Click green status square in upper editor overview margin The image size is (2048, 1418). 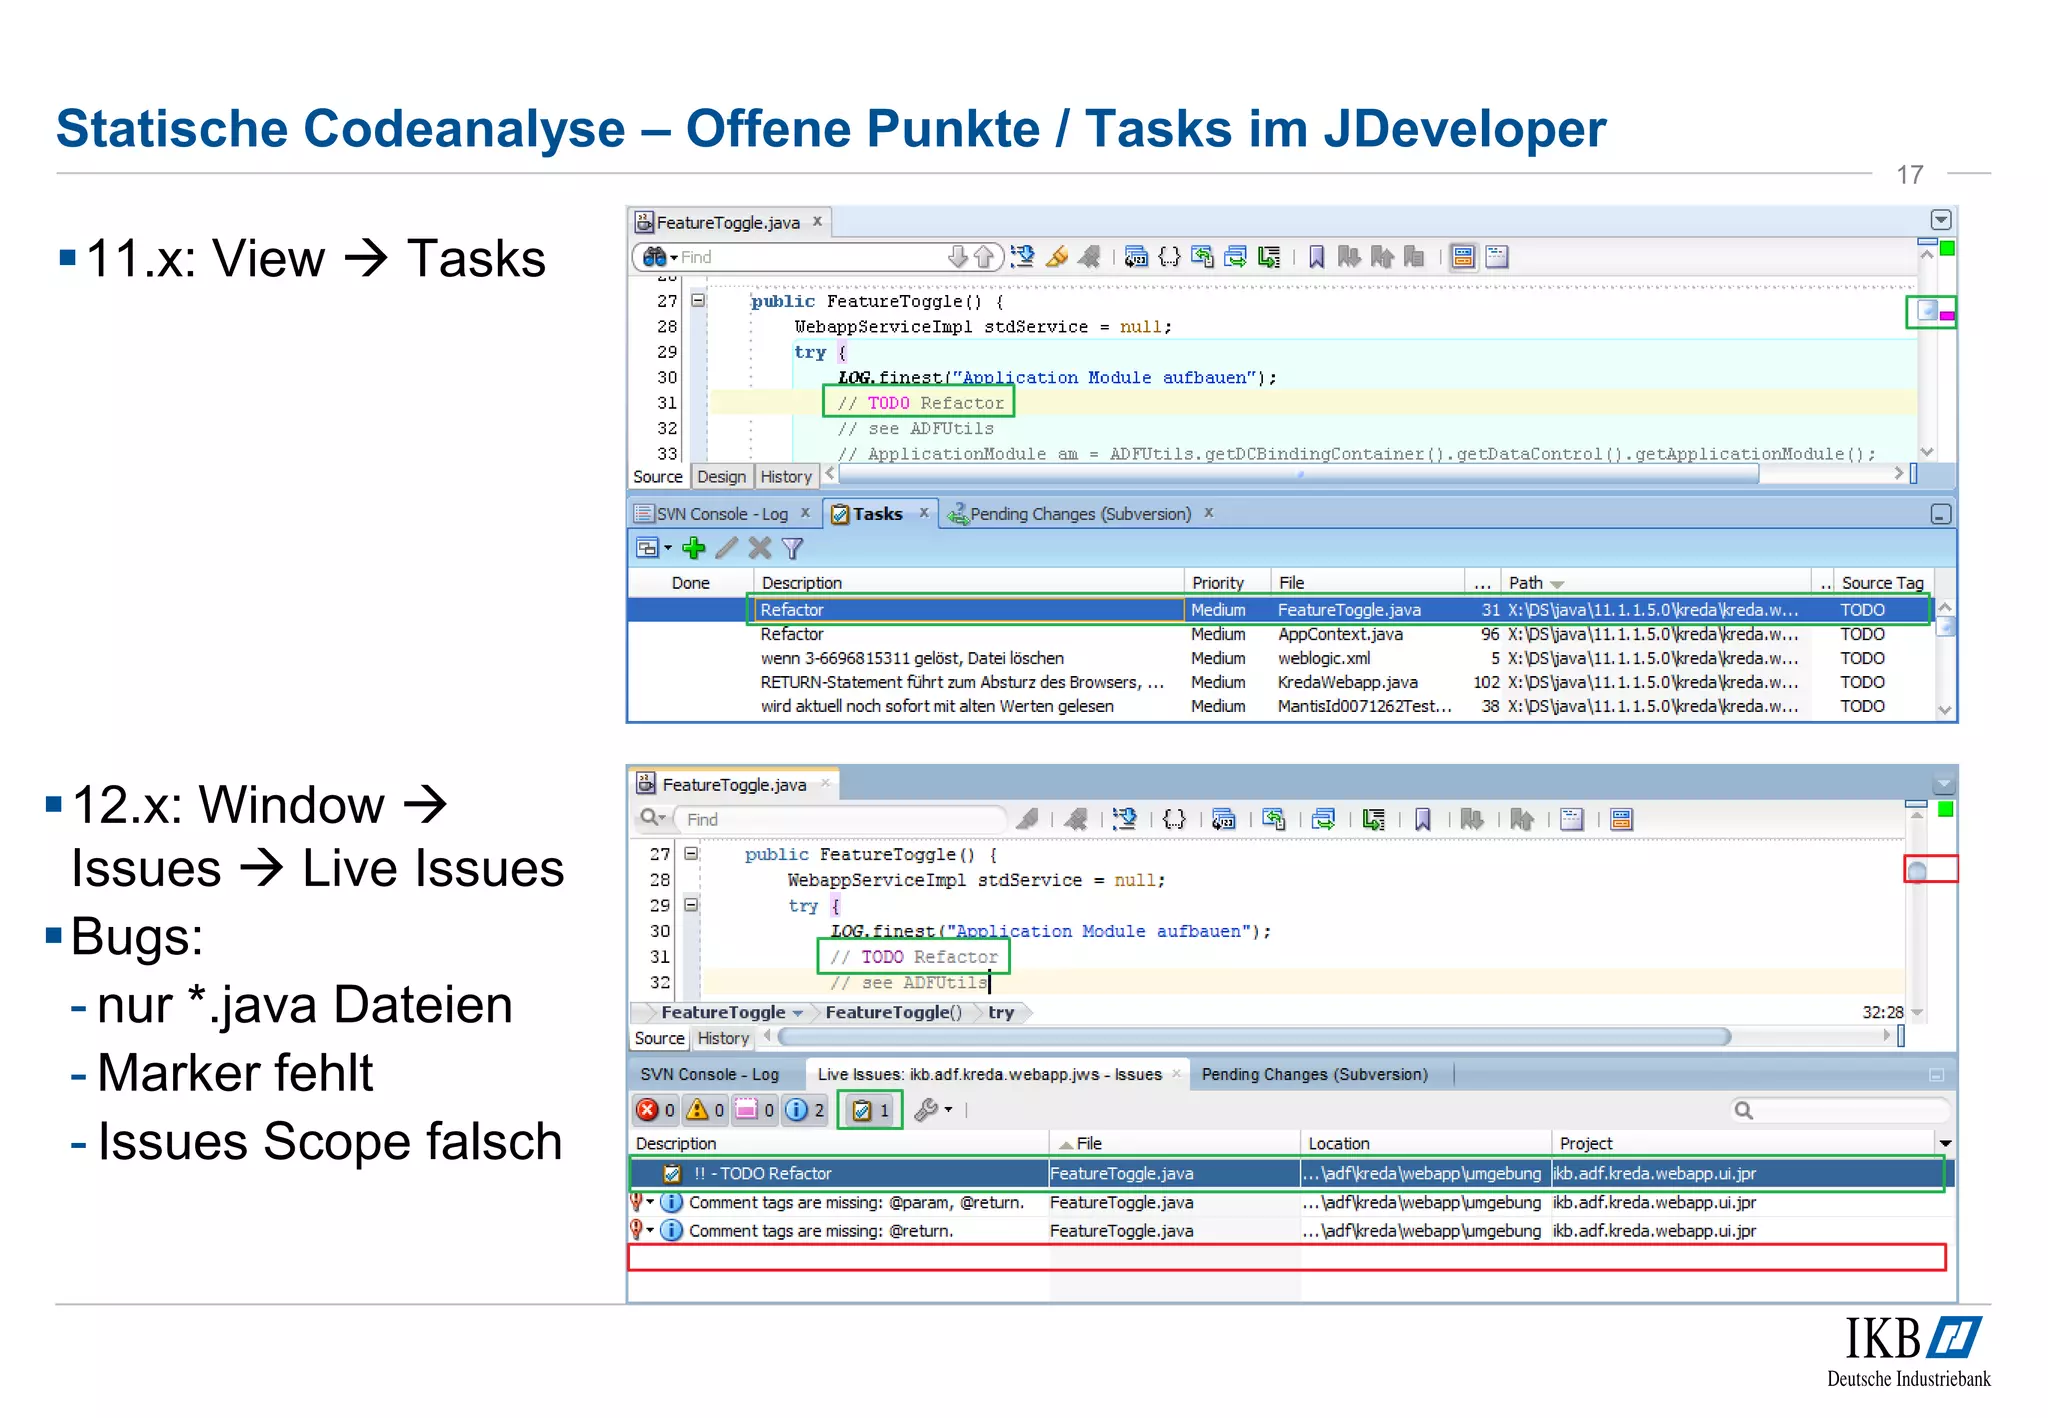(x=1947, y=248)
